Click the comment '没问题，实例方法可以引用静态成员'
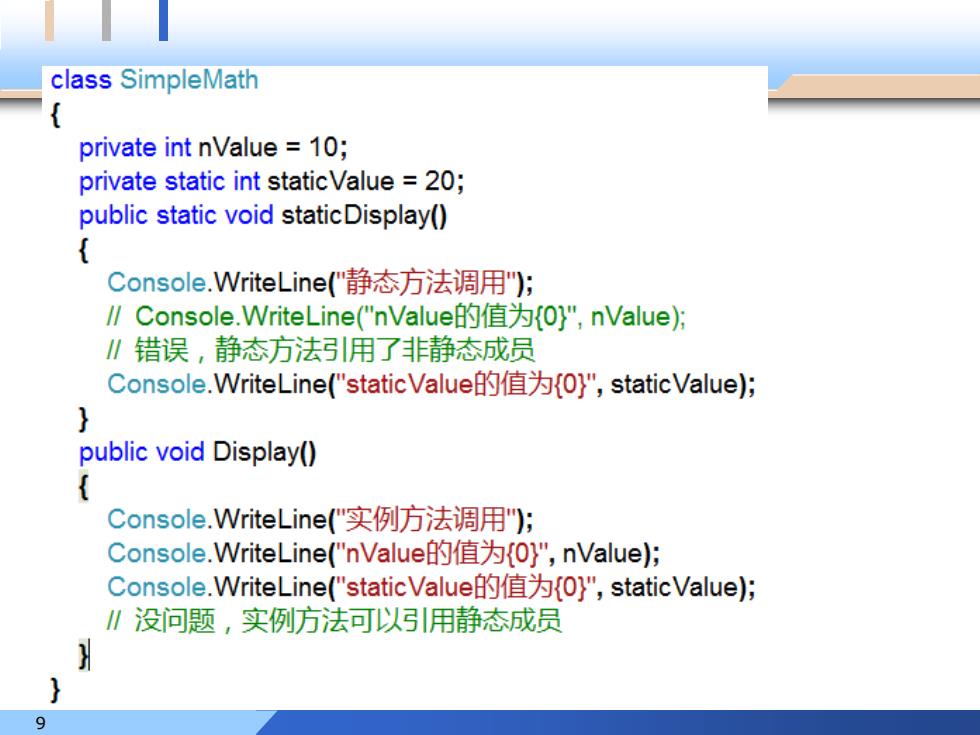The image size is (980, 735). [334, 621]
